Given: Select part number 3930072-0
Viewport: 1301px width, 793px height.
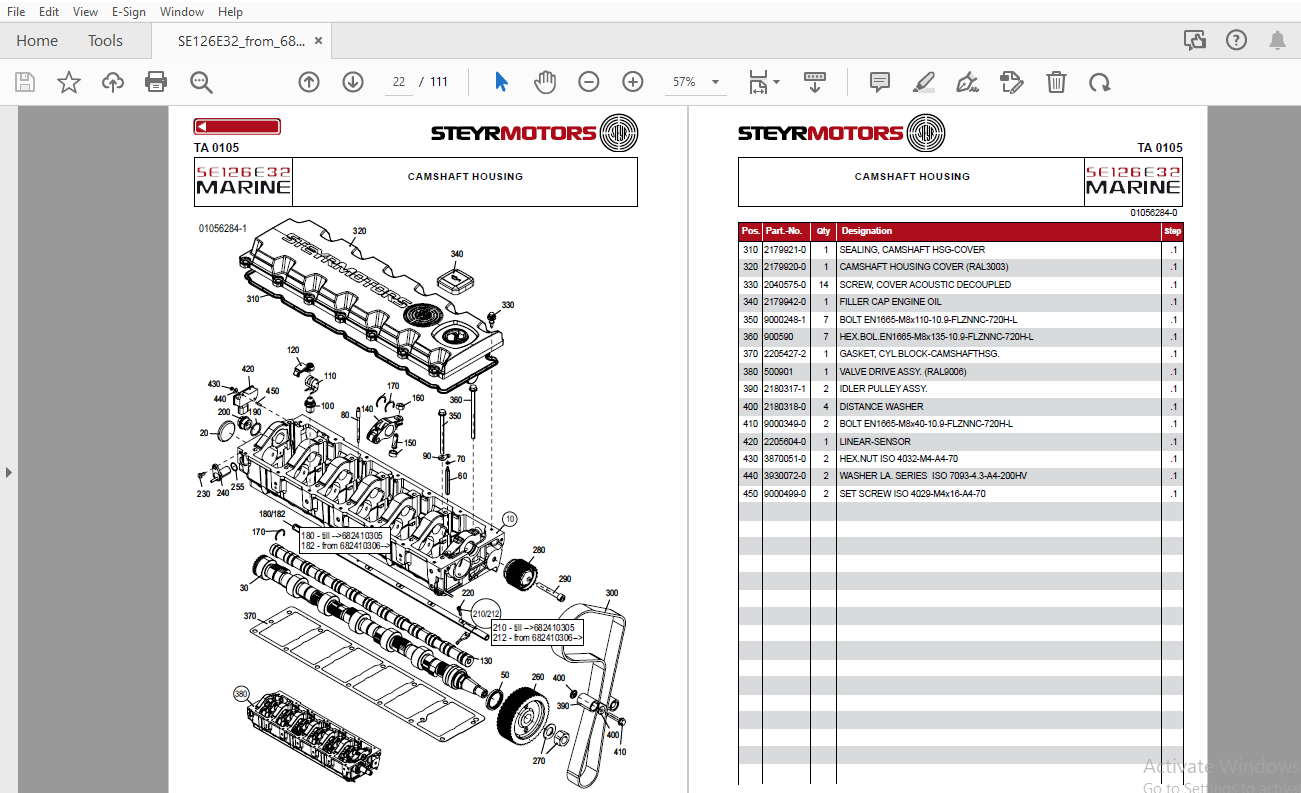Looking at the screenshot, I should tap(785, 476).
